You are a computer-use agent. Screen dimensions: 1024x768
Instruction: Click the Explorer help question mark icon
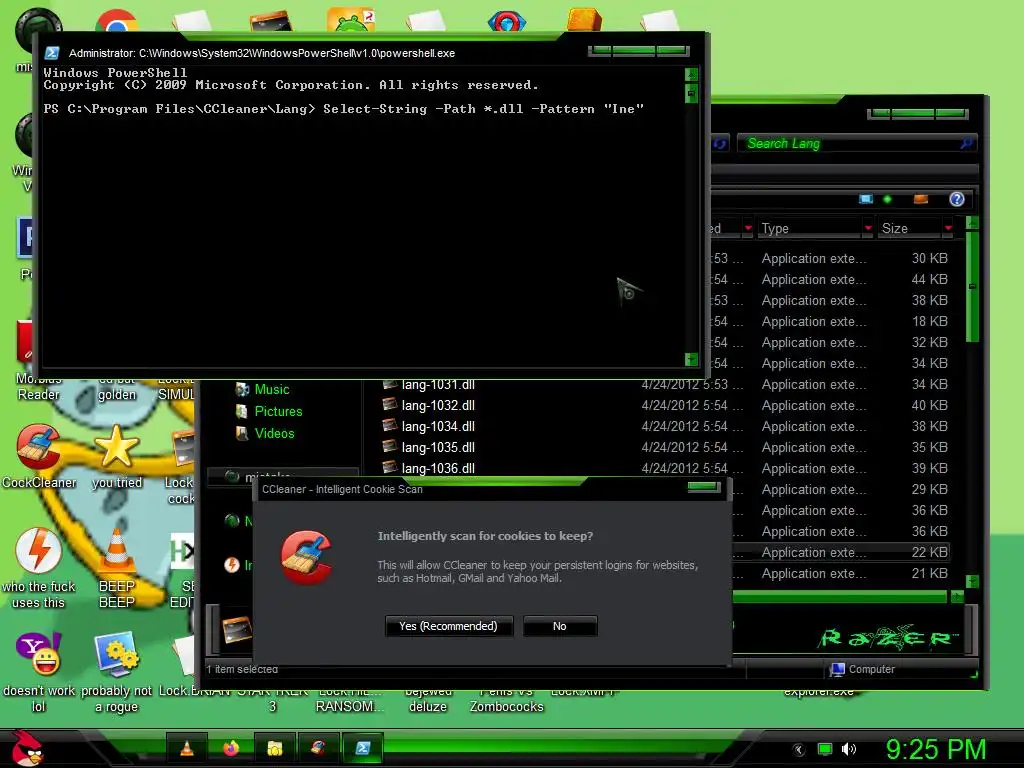957,199
